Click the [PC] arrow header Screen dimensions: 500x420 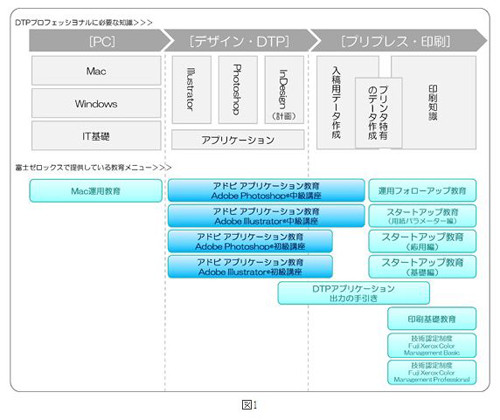click(100, 40)
